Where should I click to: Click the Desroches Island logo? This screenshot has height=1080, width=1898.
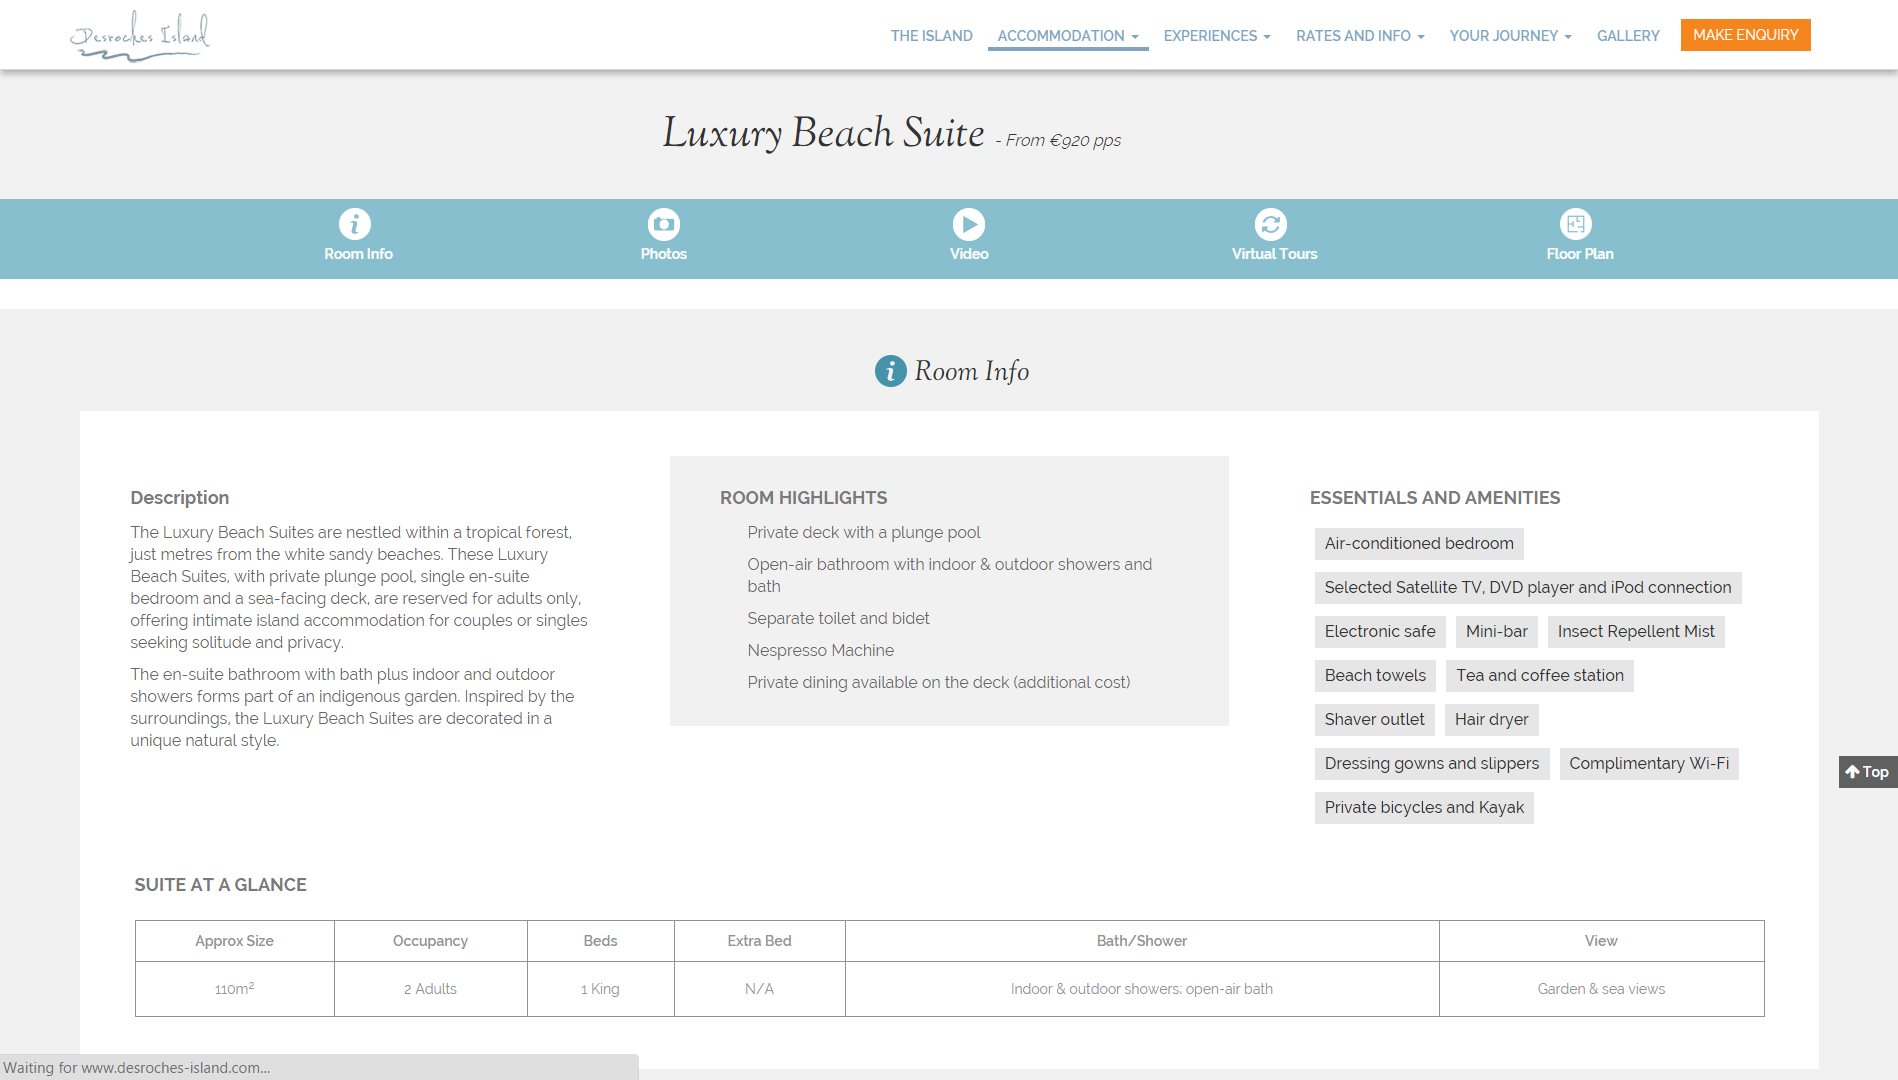coord(140,36)
